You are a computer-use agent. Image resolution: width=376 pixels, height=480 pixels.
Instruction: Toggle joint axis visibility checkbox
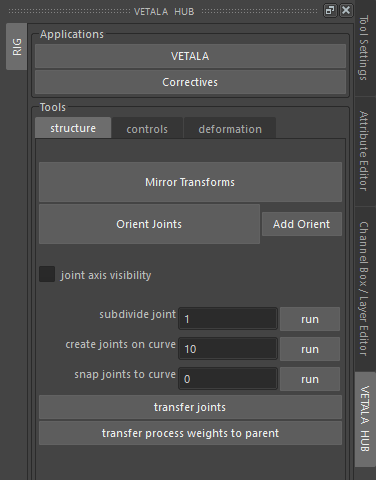(x=47, y=274)
